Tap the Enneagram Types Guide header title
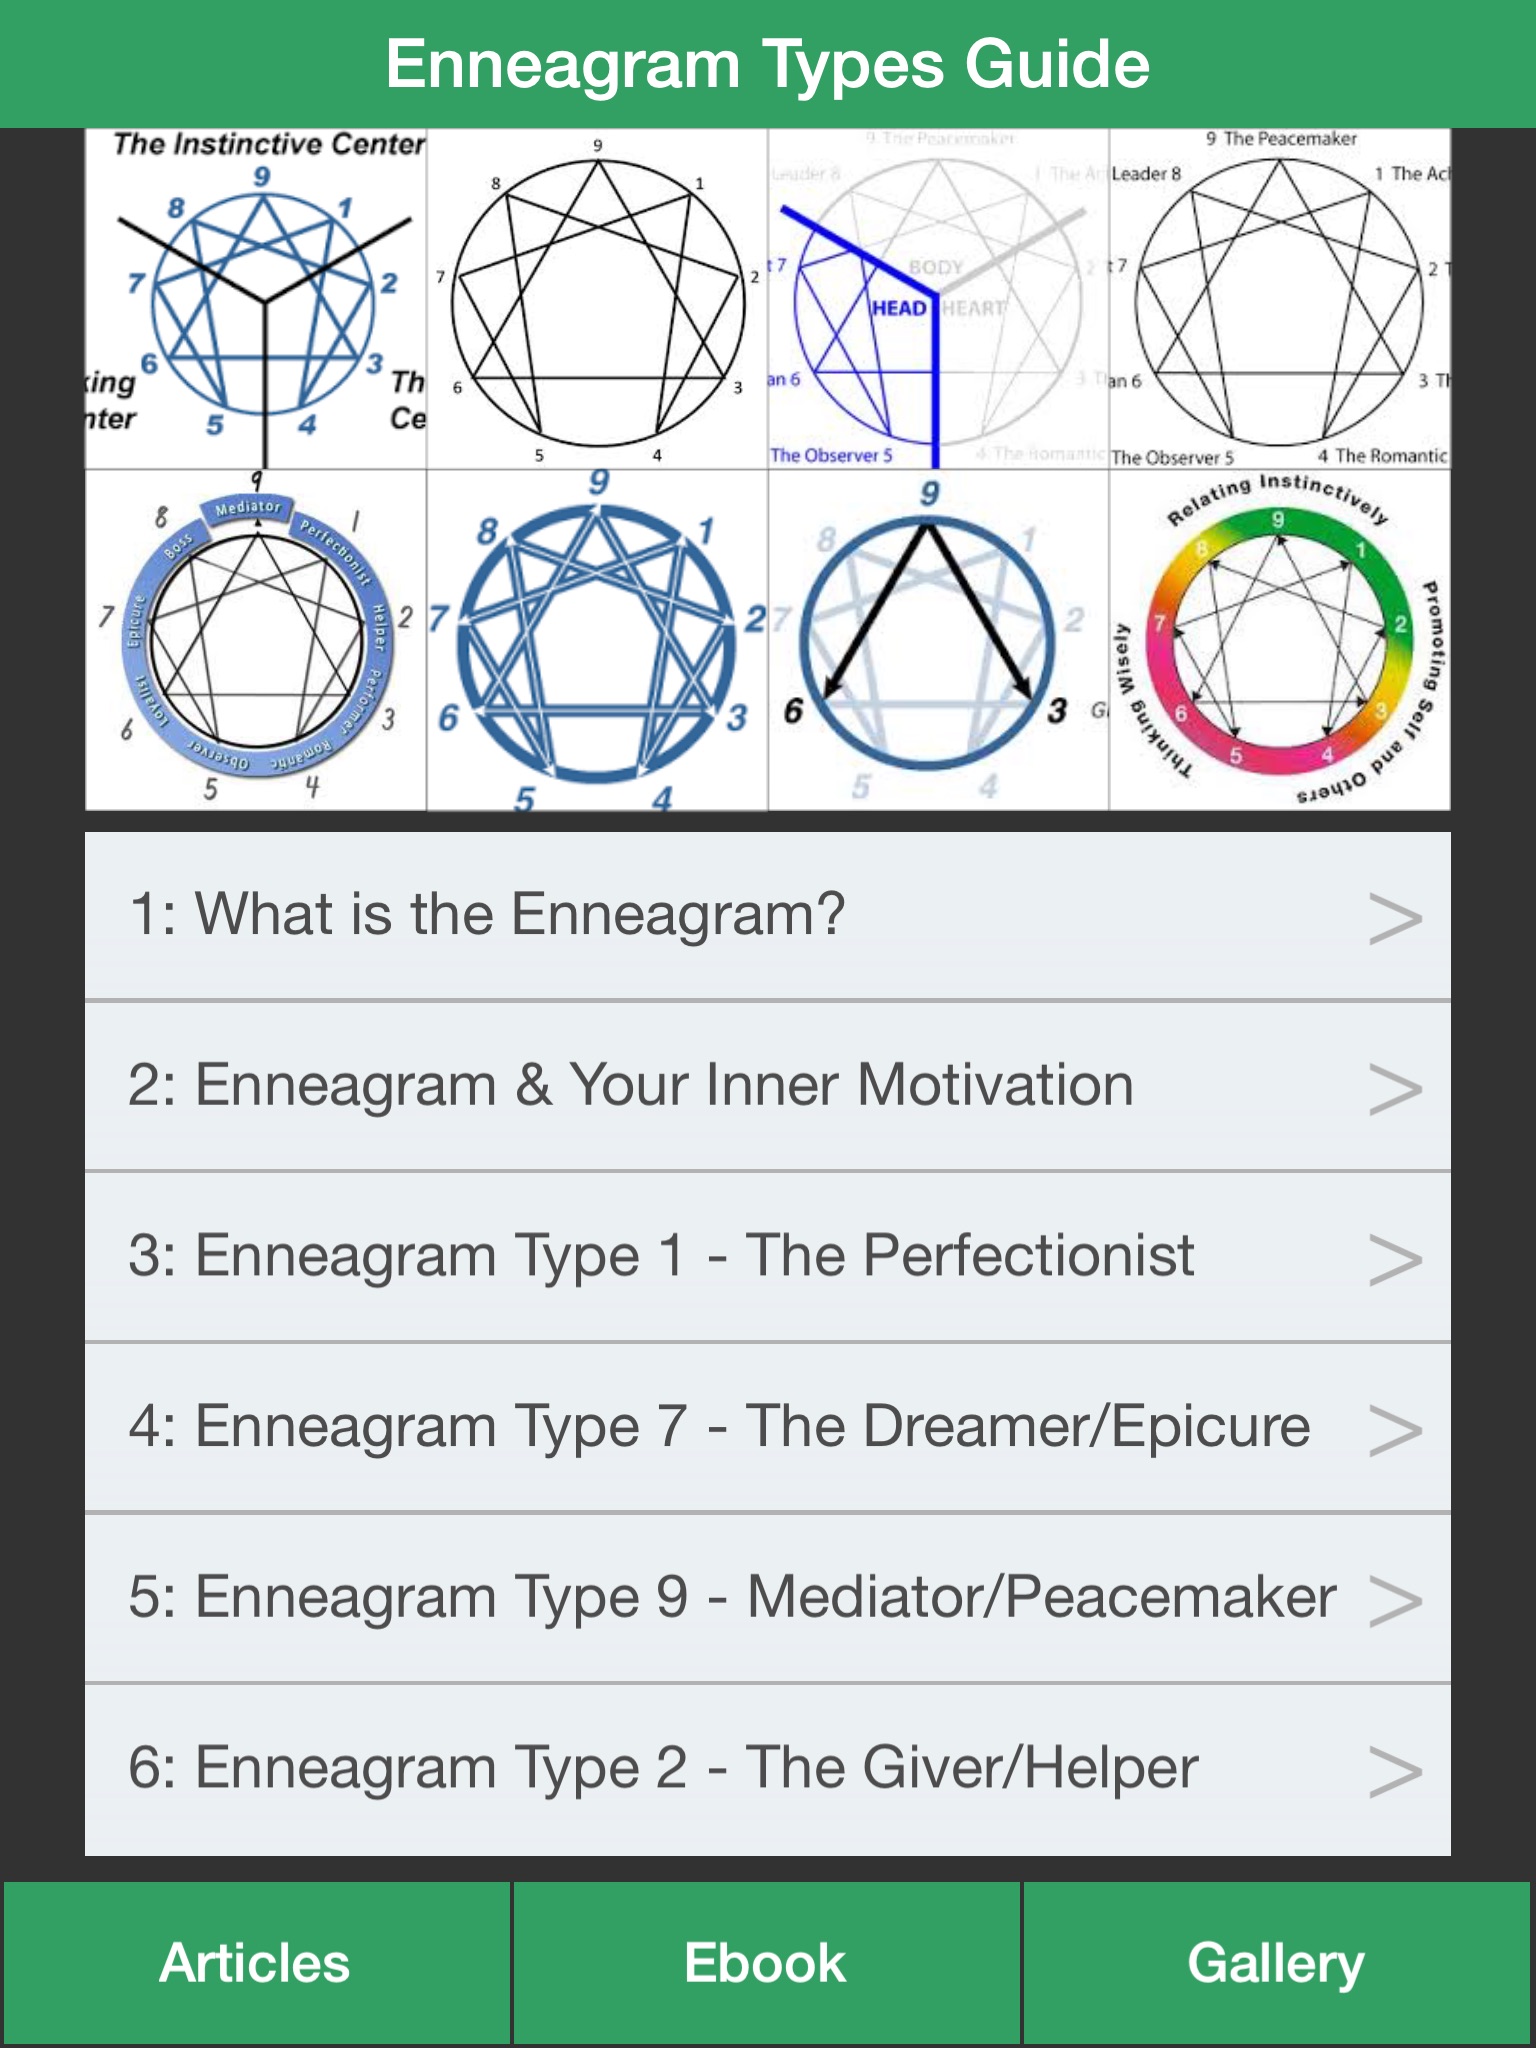Image resolution: width=1536 pixels, height=2048 pixels. click(x=768, y=64)
